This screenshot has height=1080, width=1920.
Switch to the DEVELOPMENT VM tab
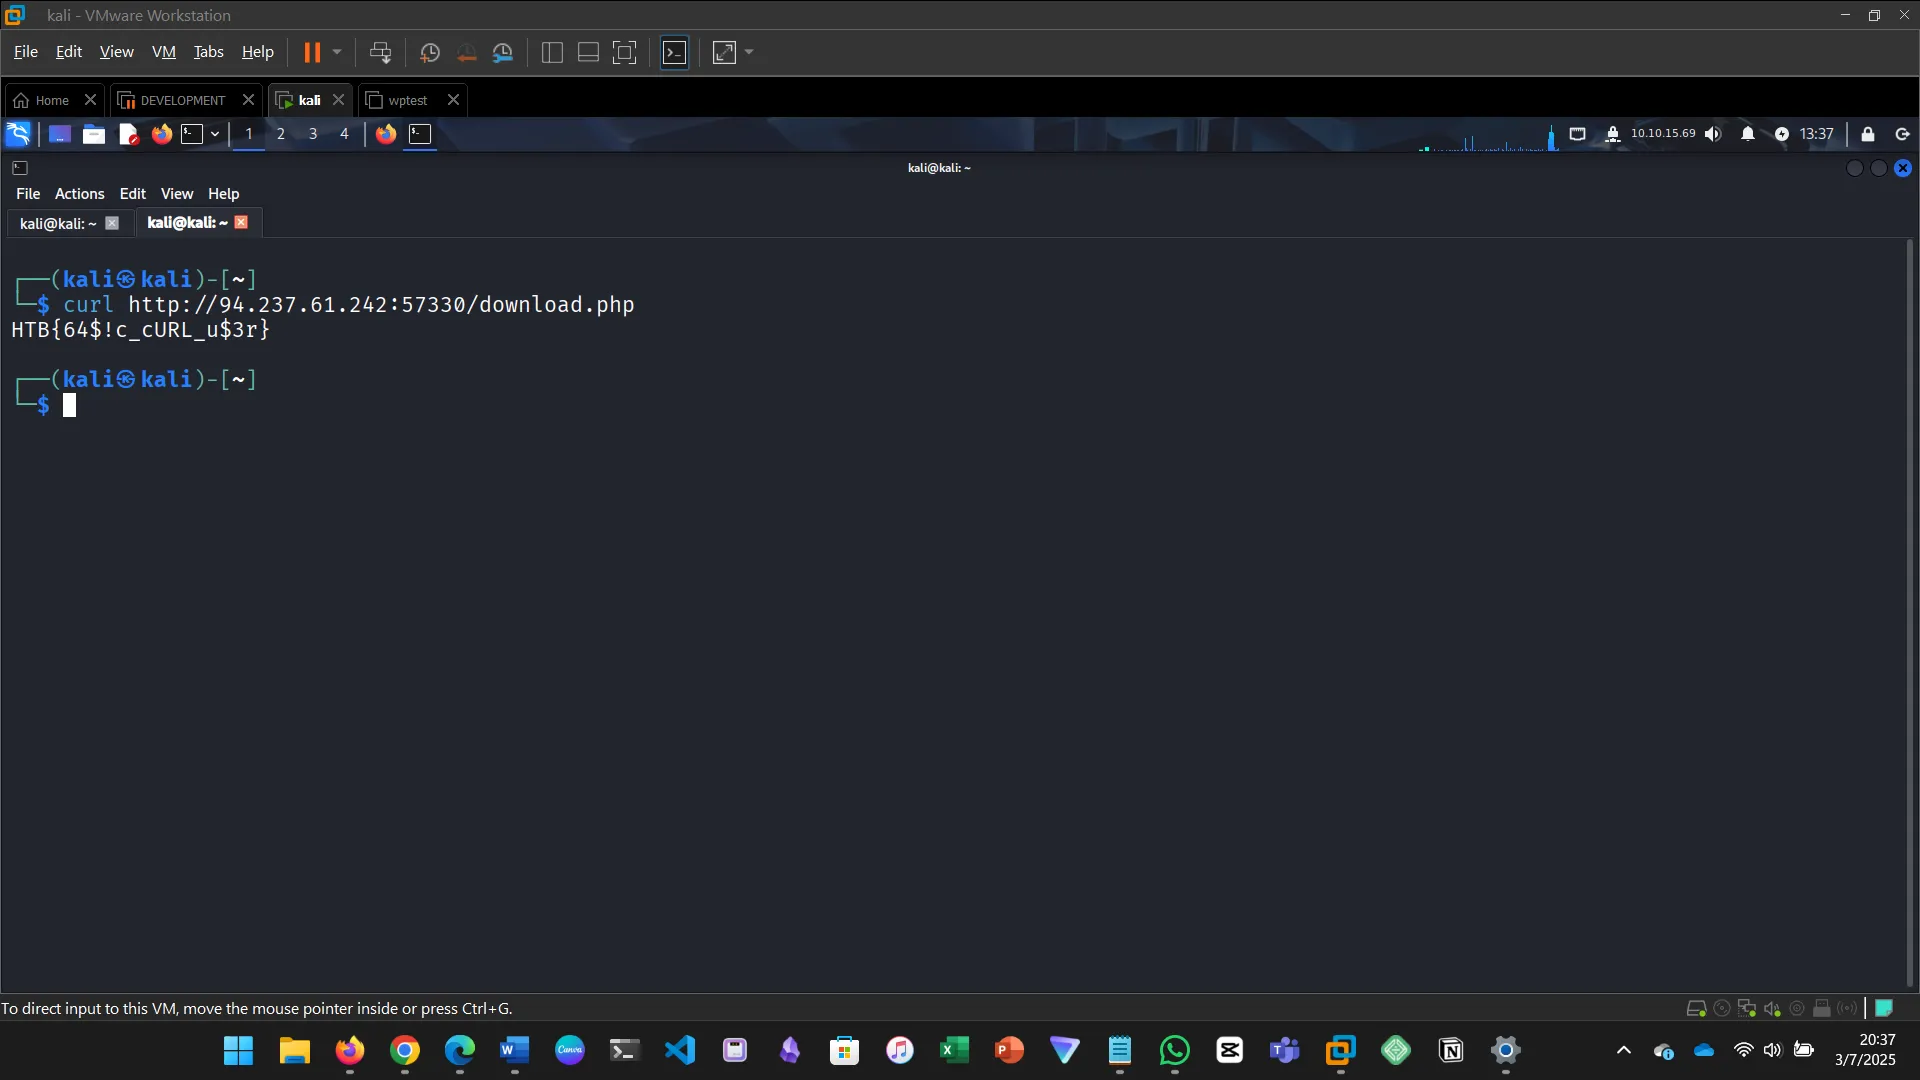pyautogui.click(x=182, y=100)
